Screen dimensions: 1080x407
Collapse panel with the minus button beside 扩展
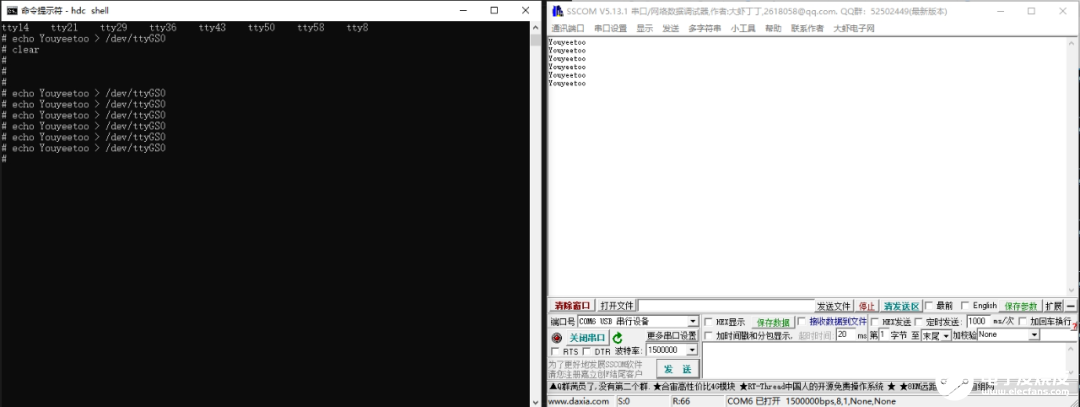click(1071, 306)
